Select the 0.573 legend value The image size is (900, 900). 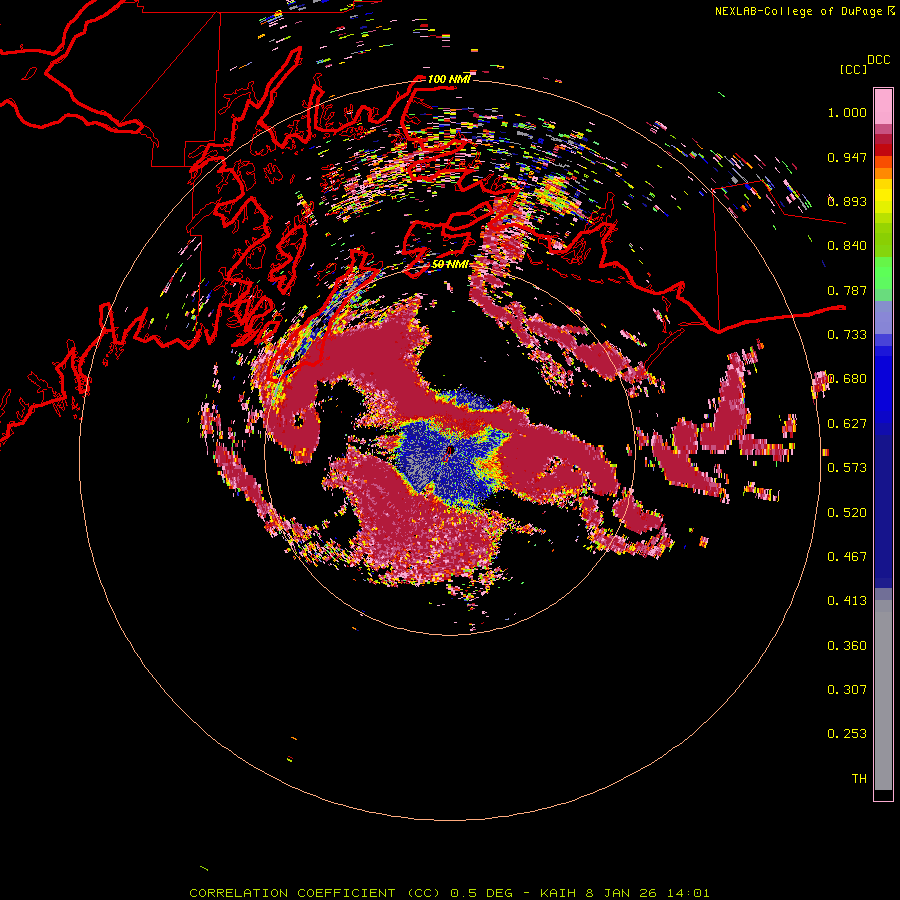[847, 468]
